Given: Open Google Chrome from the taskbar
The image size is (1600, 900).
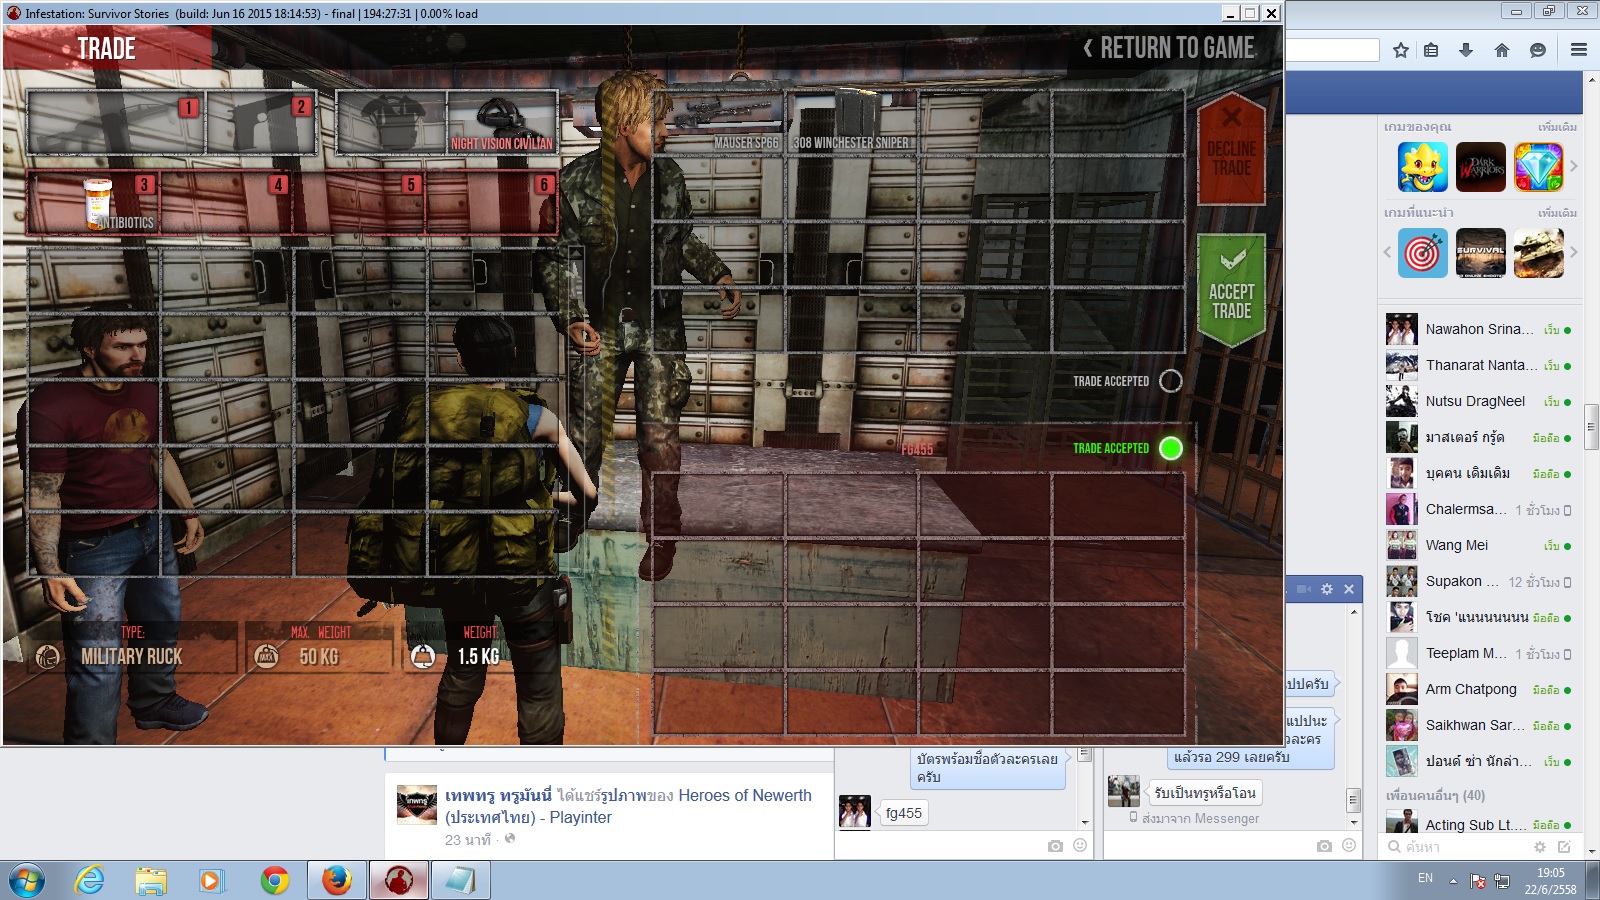Looking at the screenshot, I should (274, 880).
